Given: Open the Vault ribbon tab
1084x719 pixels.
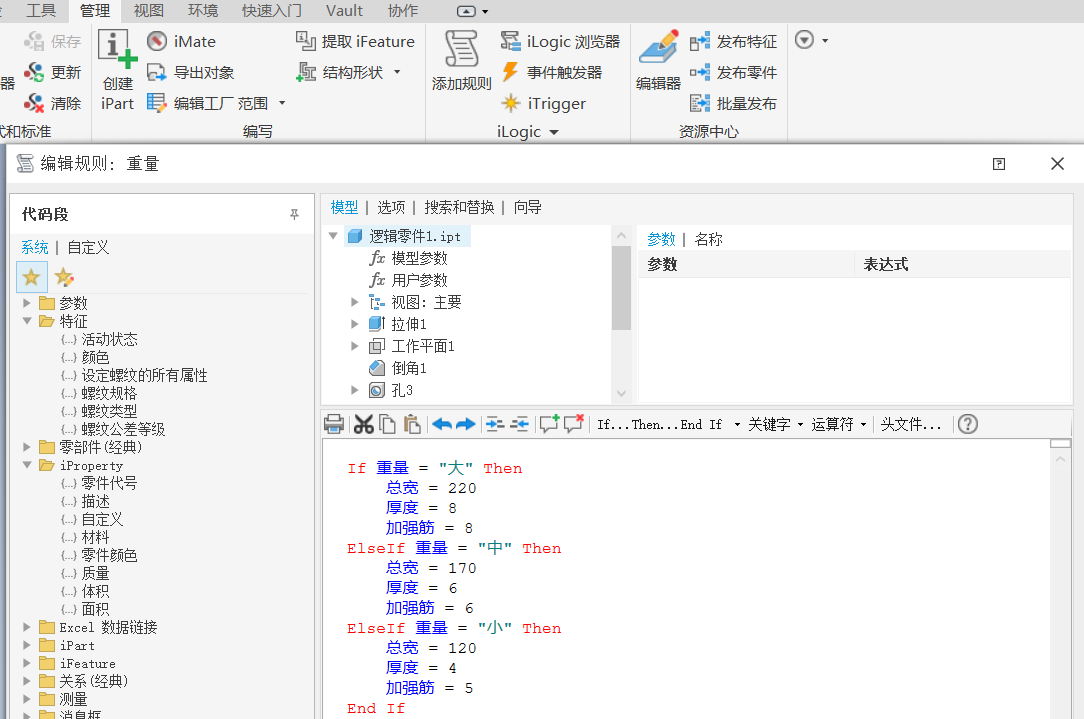Looking at the screenshot, I should point(344,11).
